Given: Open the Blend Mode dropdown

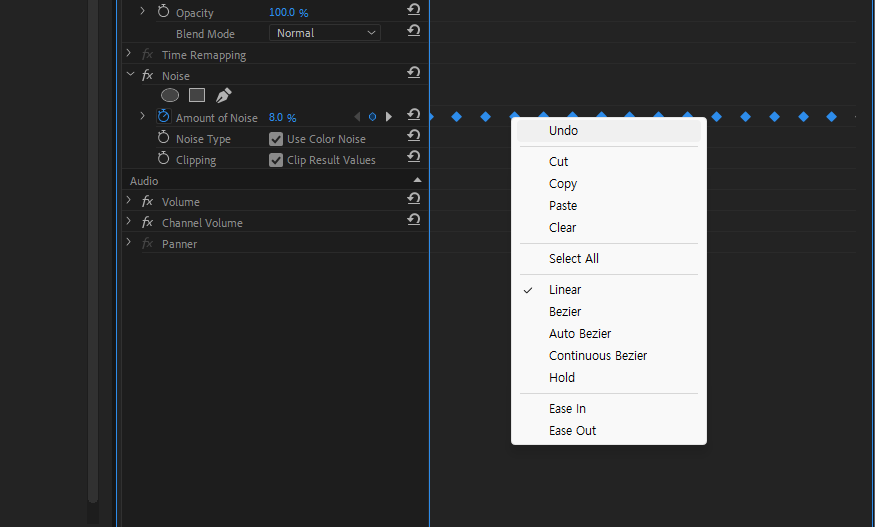Looking at the screenshot, I should (325, 33).
